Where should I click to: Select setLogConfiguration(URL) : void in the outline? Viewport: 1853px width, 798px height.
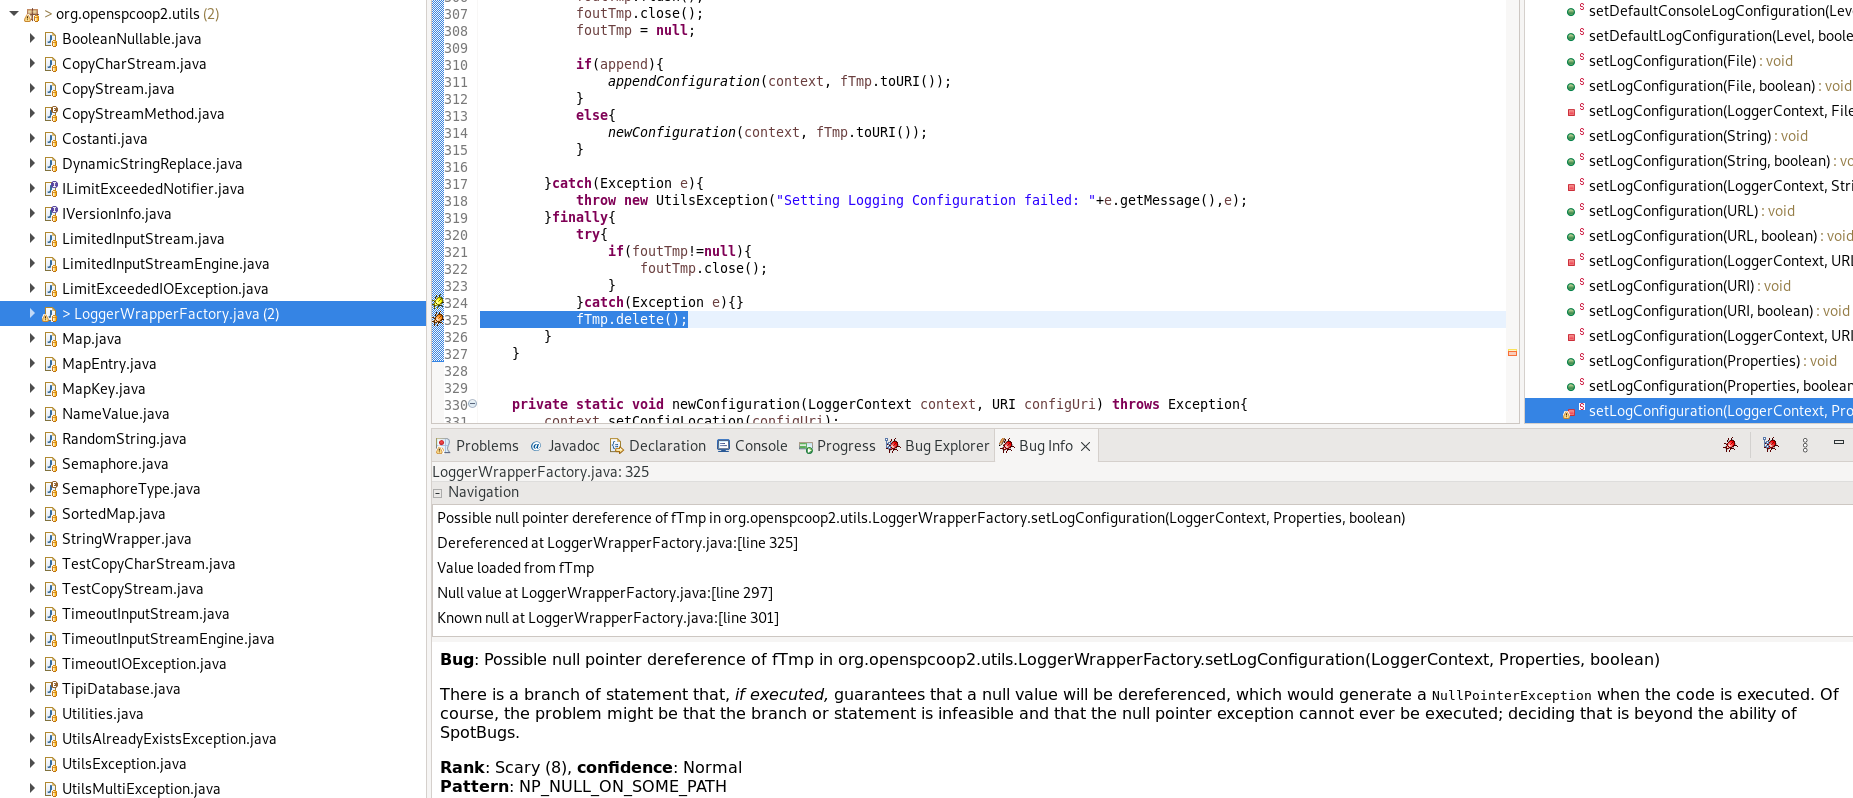[x=1691, y=211]
